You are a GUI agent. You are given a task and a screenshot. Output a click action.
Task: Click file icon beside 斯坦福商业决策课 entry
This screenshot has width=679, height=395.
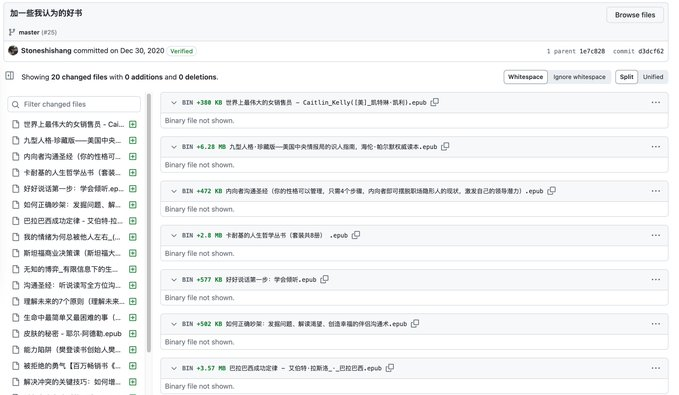16,253
